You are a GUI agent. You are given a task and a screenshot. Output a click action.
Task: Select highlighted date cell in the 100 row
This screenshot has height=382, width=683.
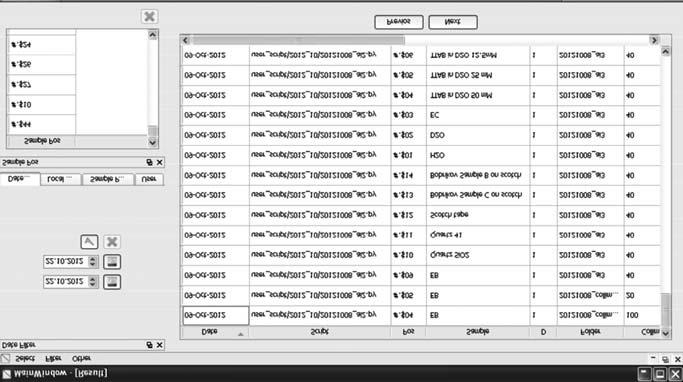215,315
